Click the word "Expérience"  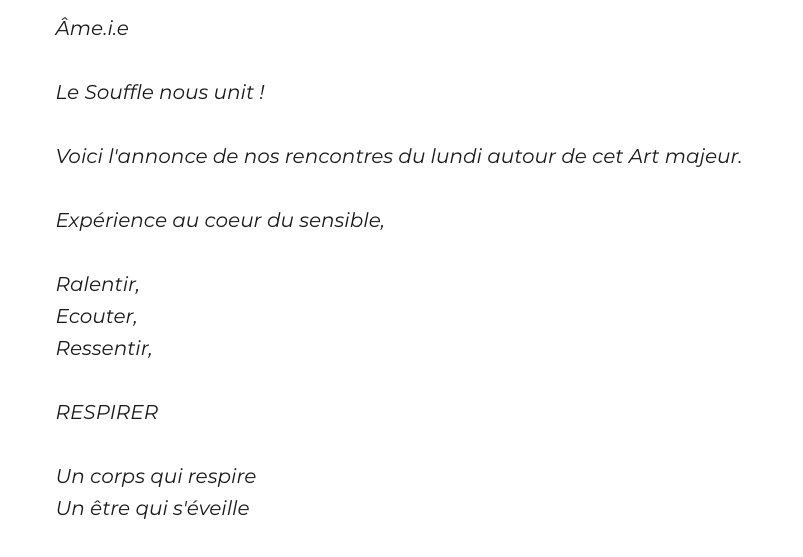pyautogui.click(x=111, y=221)
